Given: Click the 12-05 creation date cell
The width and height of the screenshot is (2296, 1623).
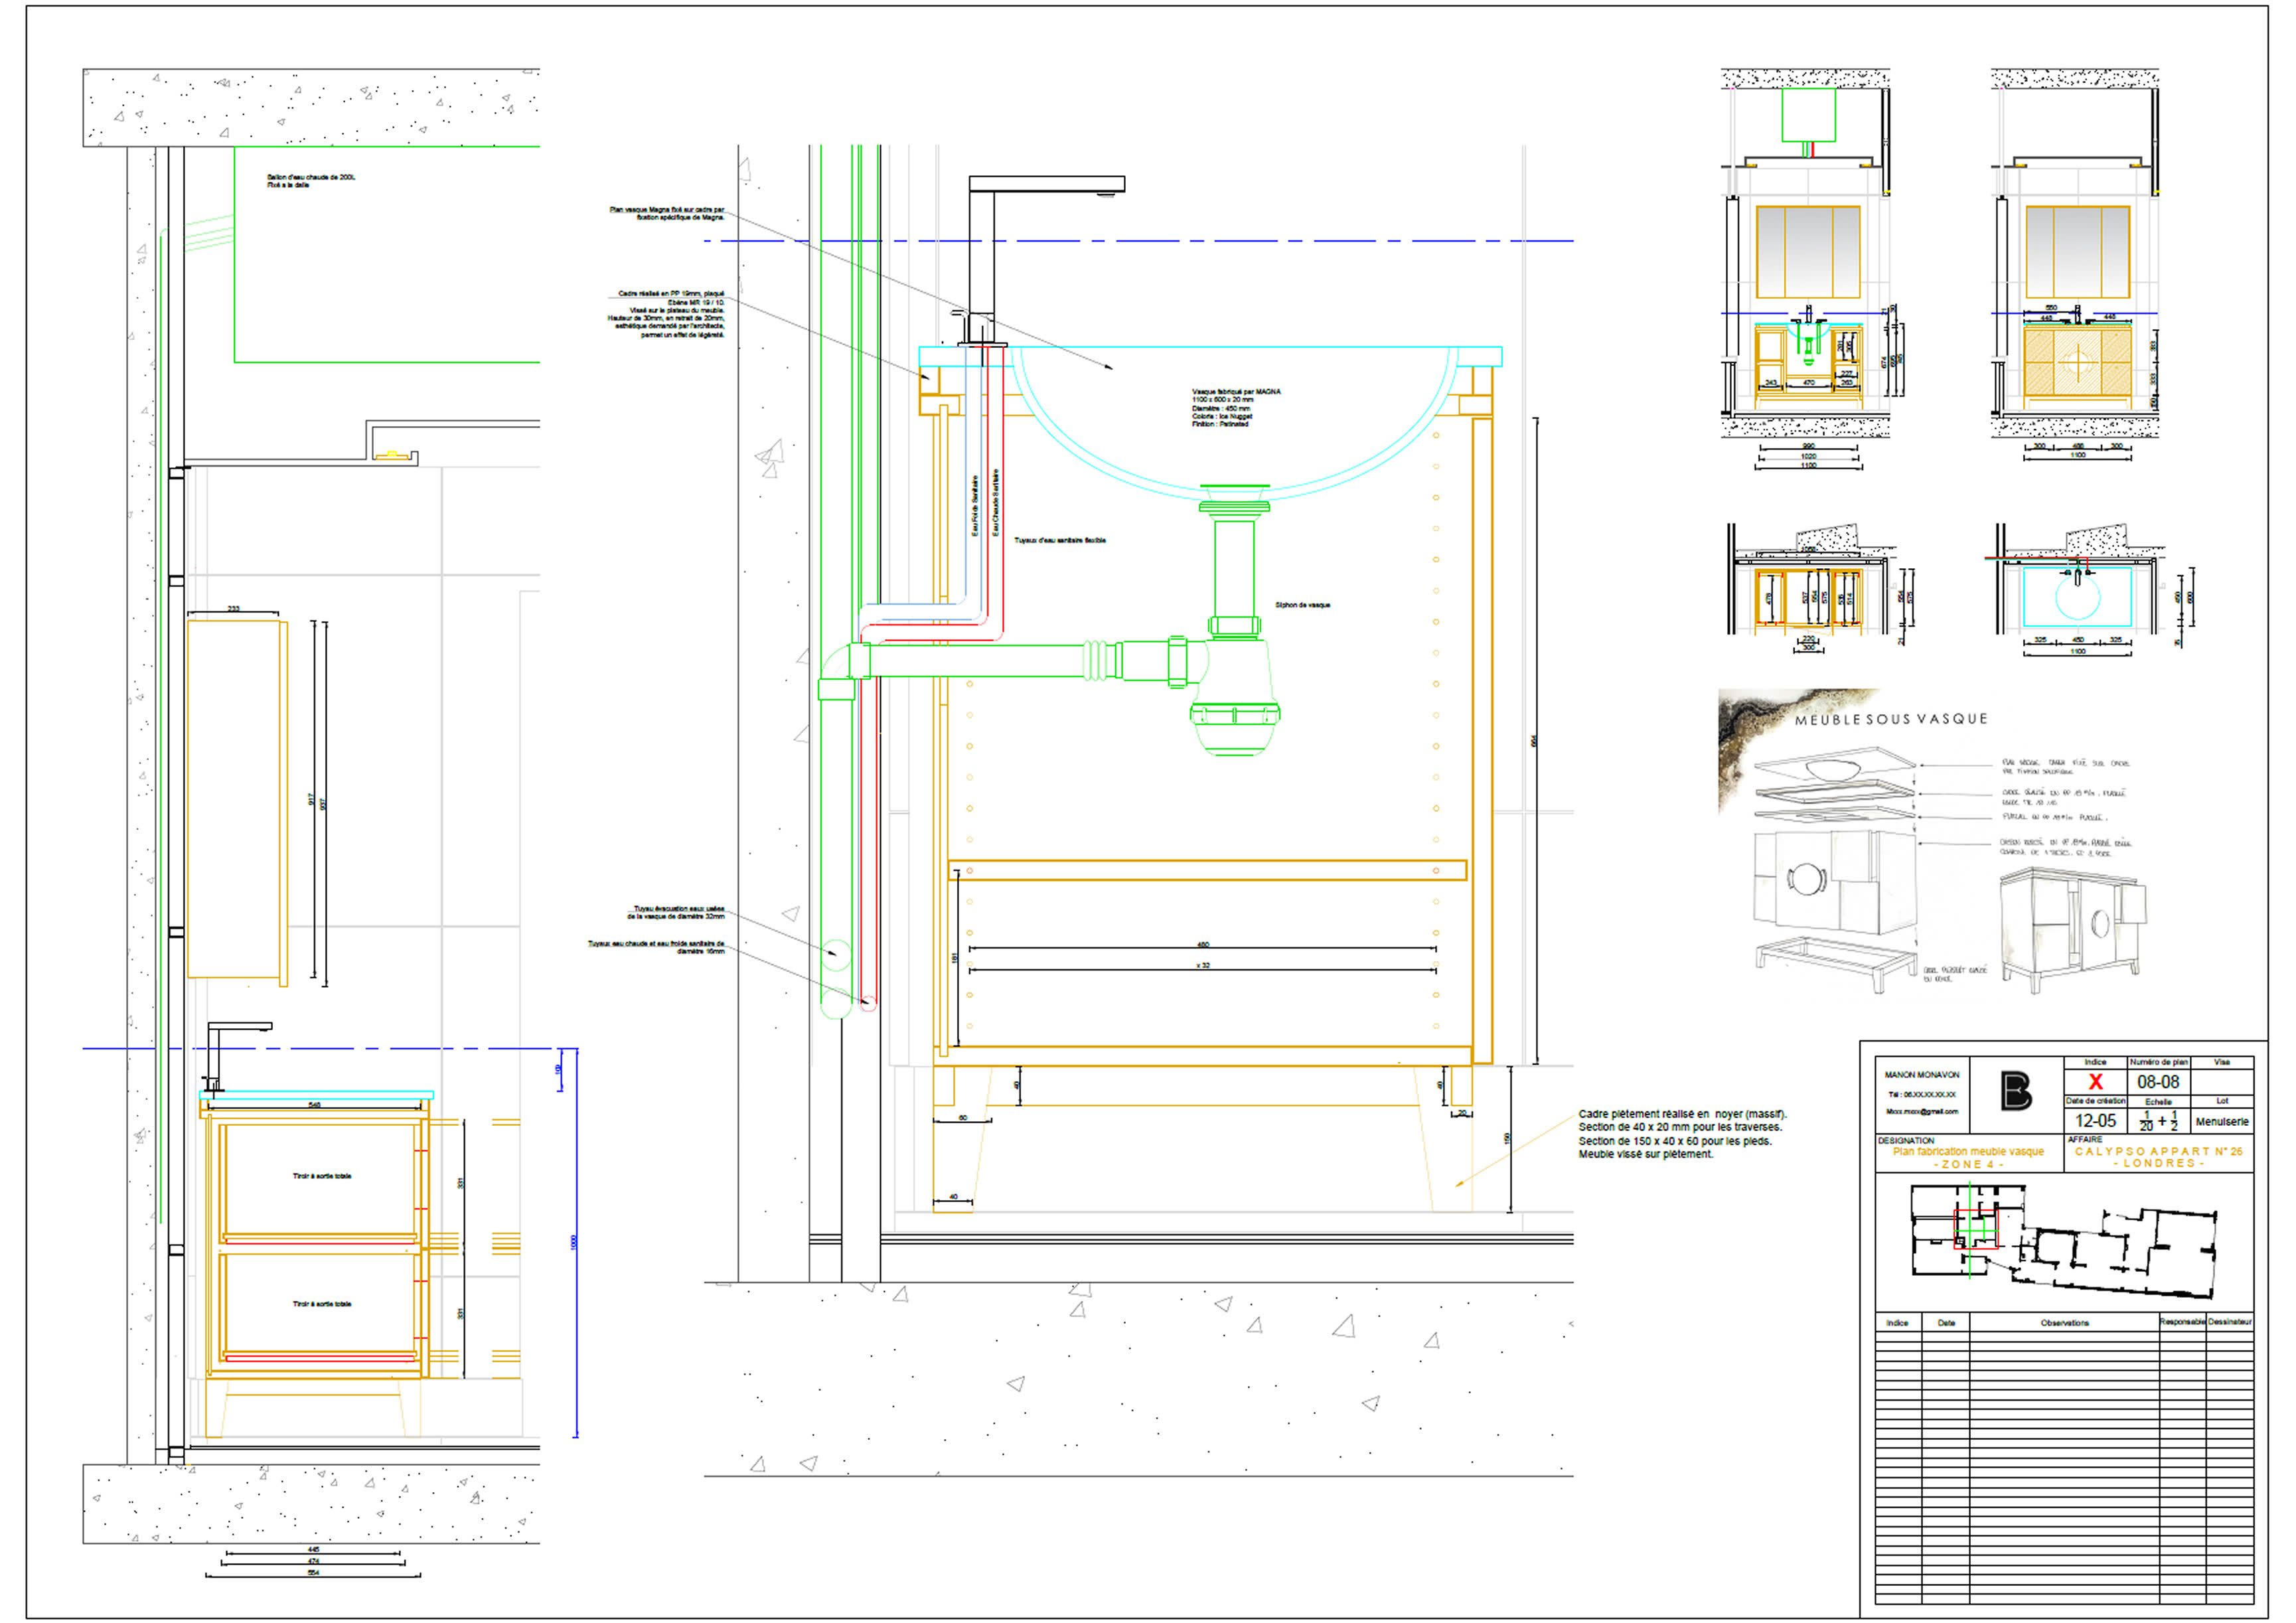Looking at the screenshot, I should [2095, 1121].
